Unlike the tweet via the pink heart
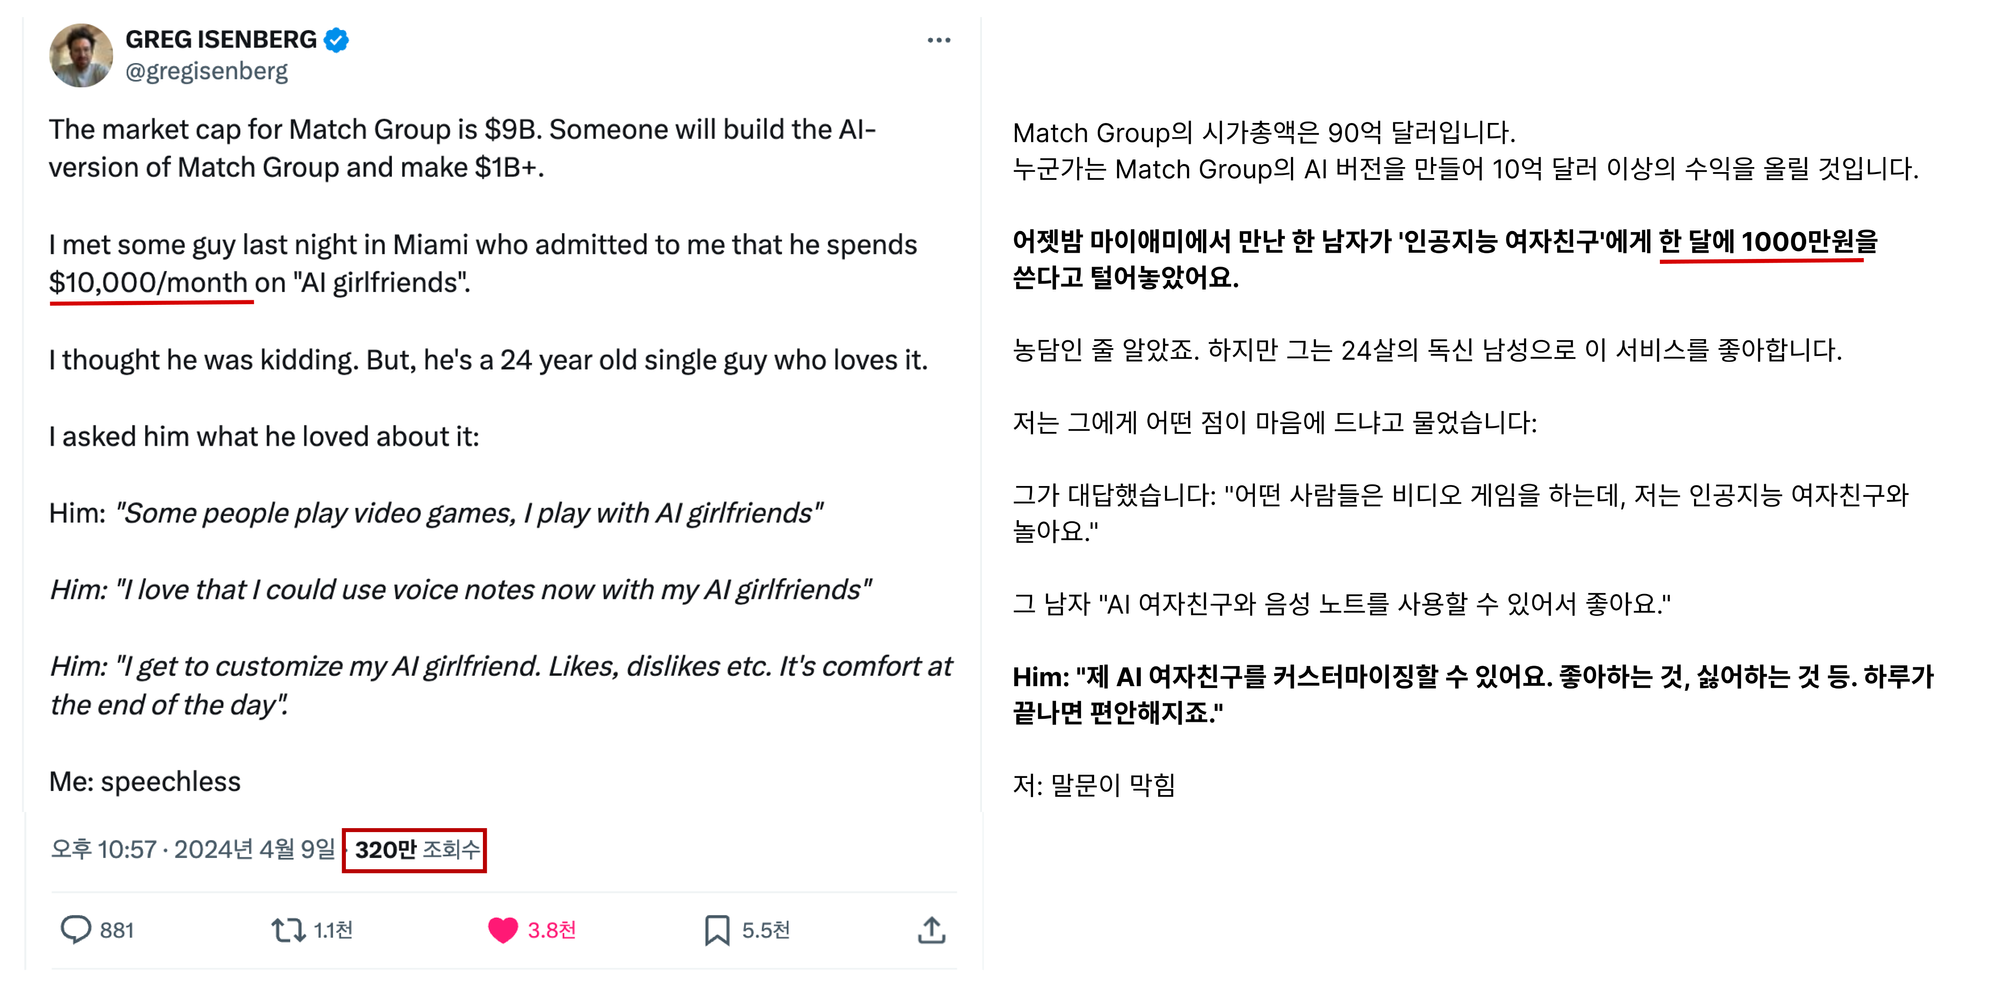This screenshot has width=2000, height=1006. coord(502,930)
